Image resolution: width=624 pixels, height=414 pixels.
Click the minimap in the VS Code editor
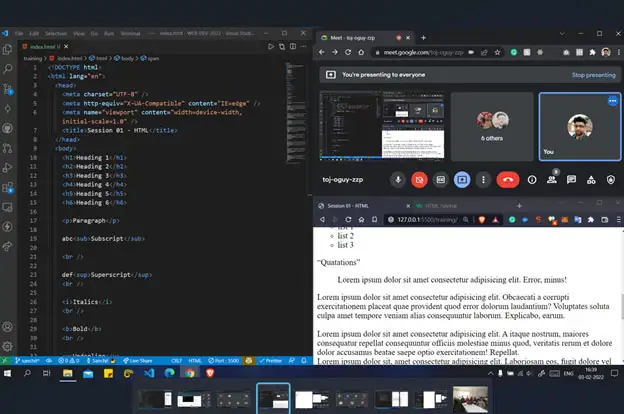pyautogui.click(x=296, y=113)
